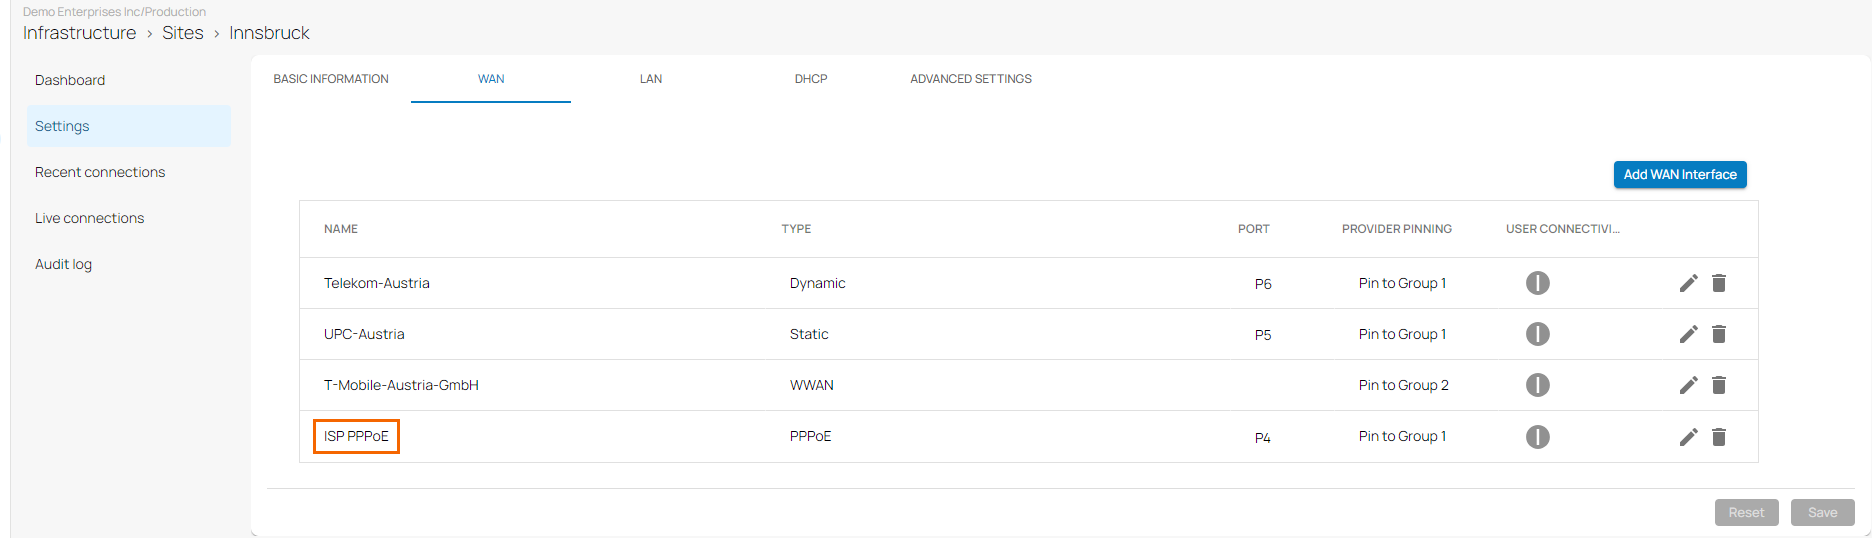Click user connectivity status icon for UPC-Austria
Screen dimensions: 1872x538
click(1537, 334)
